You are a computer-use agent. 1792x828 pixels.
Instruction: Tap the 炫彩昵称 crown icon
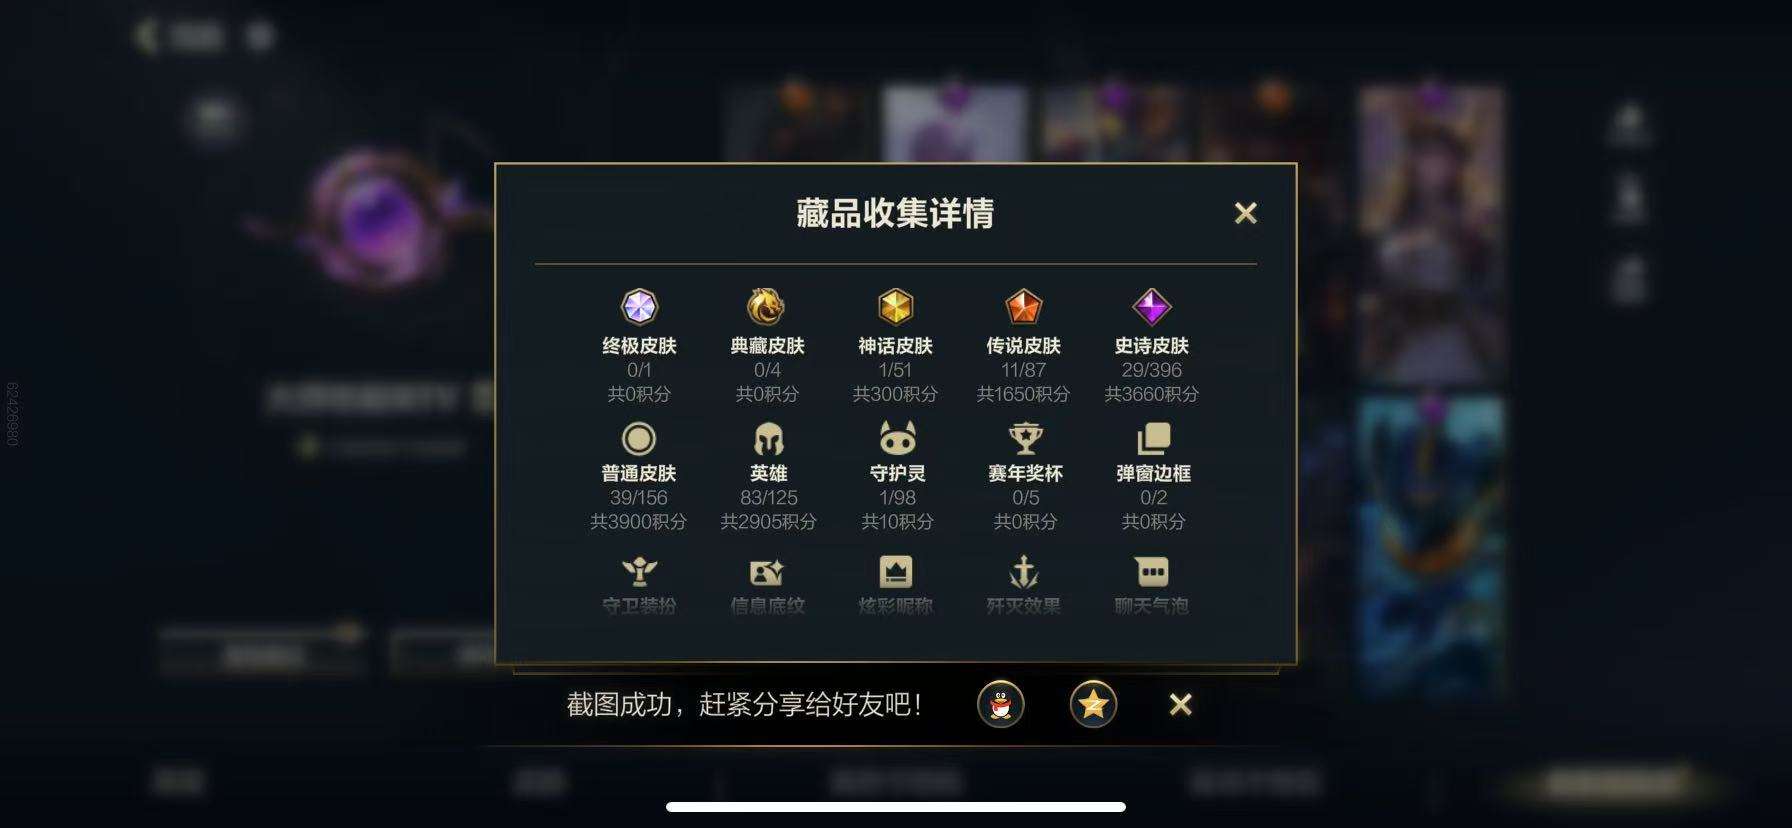pyautogui.click(x=895, y=572)
